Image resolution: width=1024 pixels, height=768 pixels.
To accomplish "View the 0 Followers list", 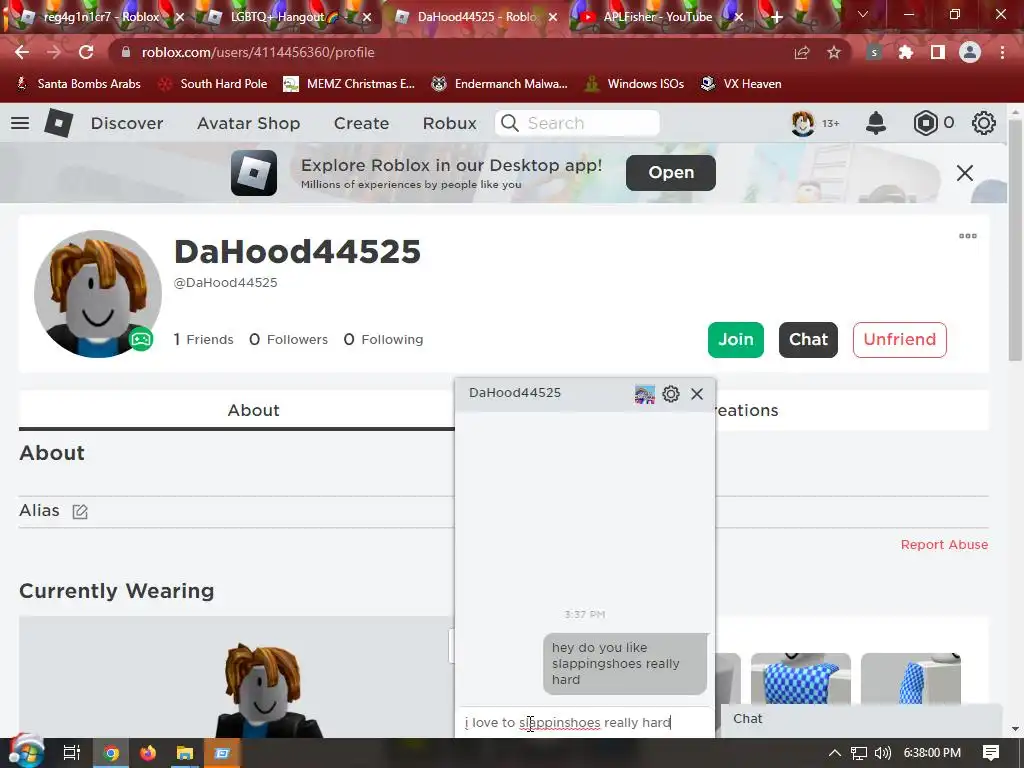I will click(x=289, y=340).
